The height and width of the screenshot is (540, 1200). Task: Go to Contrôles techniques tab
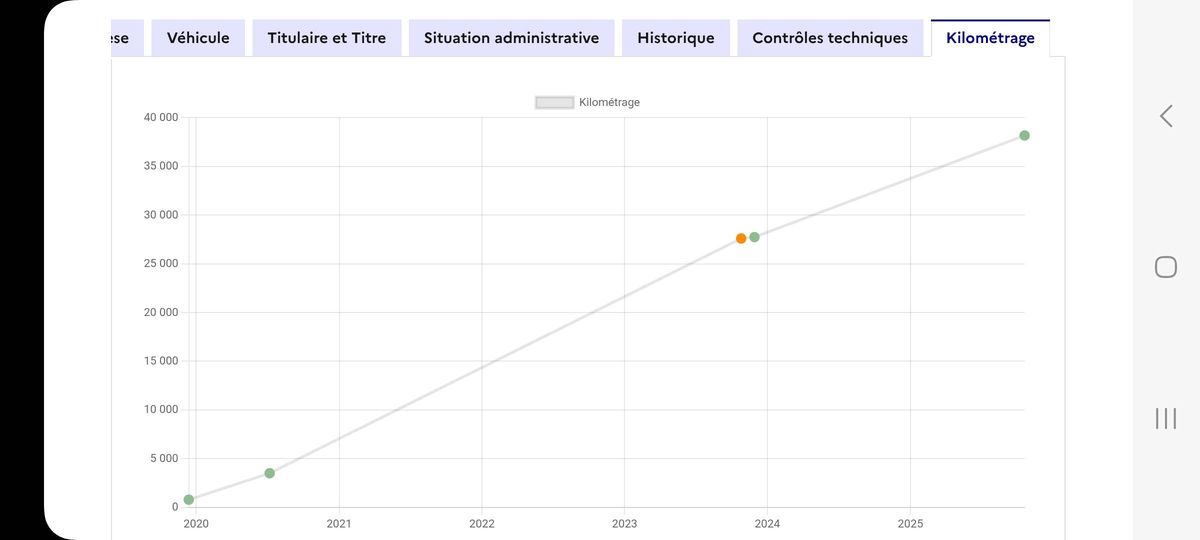pyautogui.click(x=830, y=38)
